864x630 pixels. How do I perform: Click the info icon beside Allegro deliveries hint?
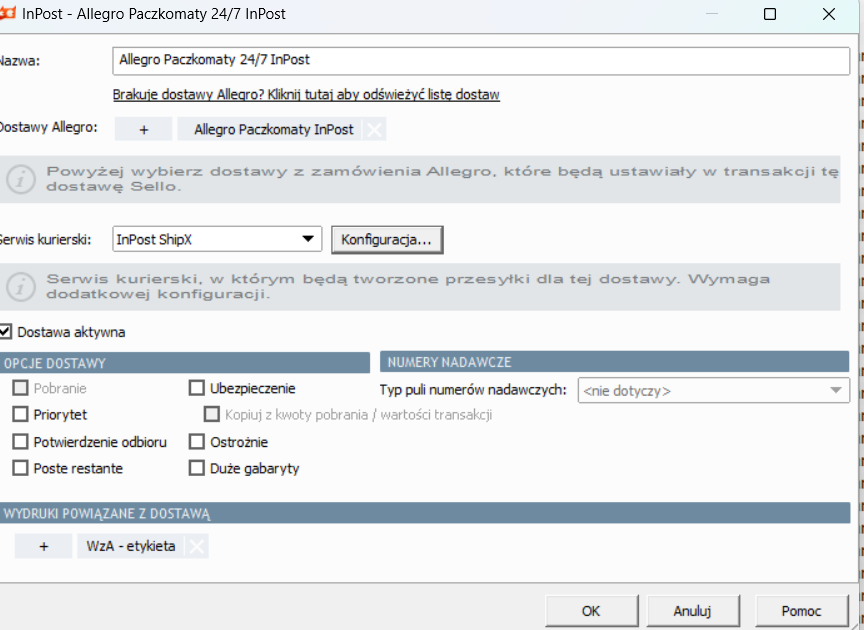click(x=21, y=179)
